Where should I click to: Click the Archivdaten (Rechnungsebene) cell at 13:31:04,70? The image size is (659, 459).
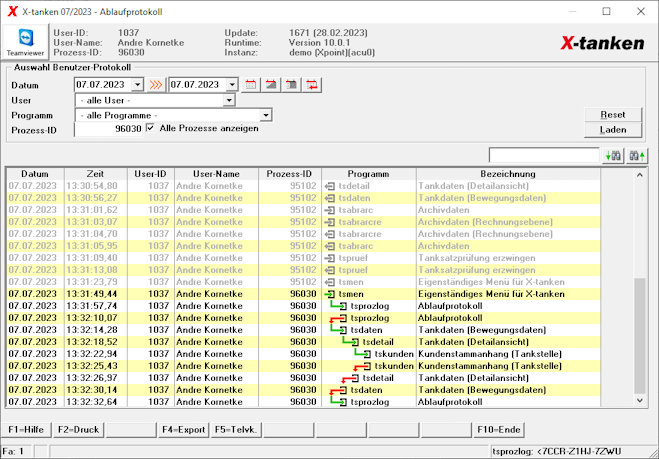(508, 234)
